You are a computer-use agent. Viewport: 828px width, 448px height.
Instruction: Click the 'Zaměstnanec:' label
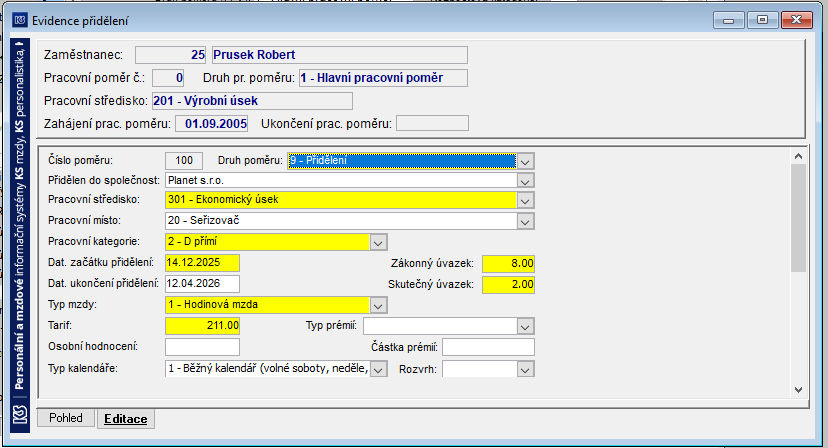[83, 55]
